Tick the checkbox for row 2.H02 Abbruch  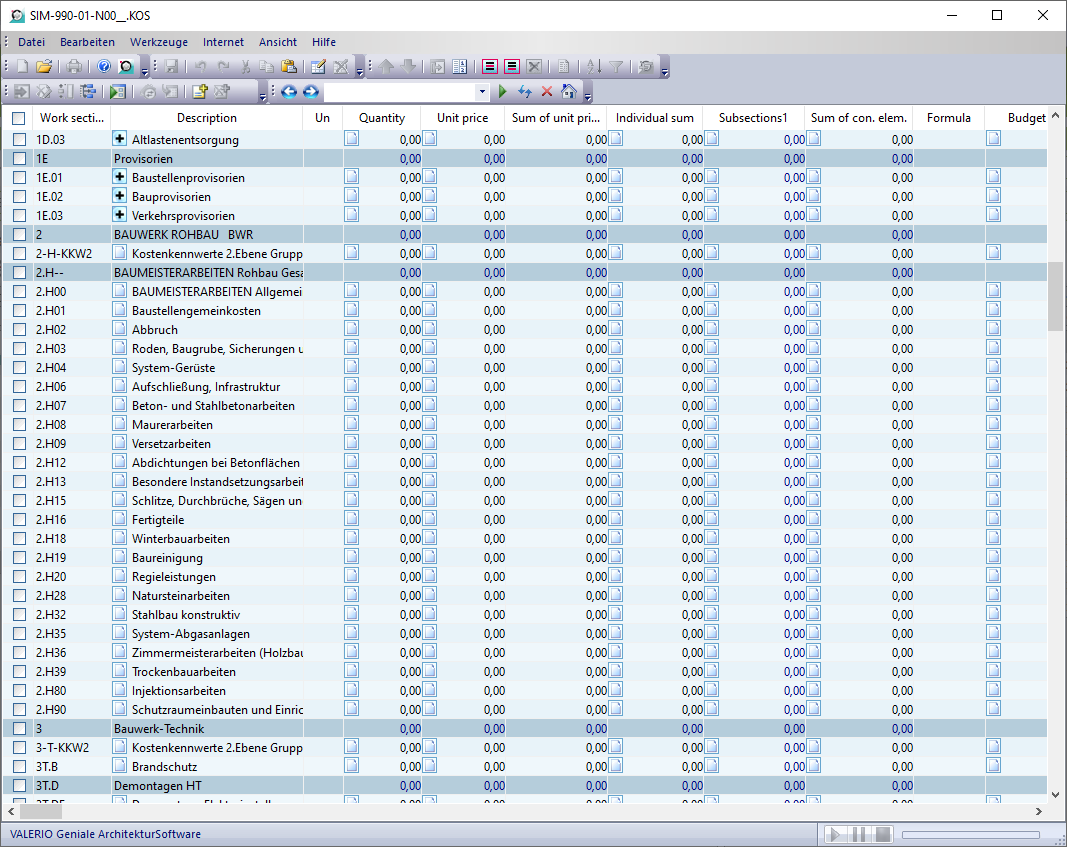click(x=19, y=330)
